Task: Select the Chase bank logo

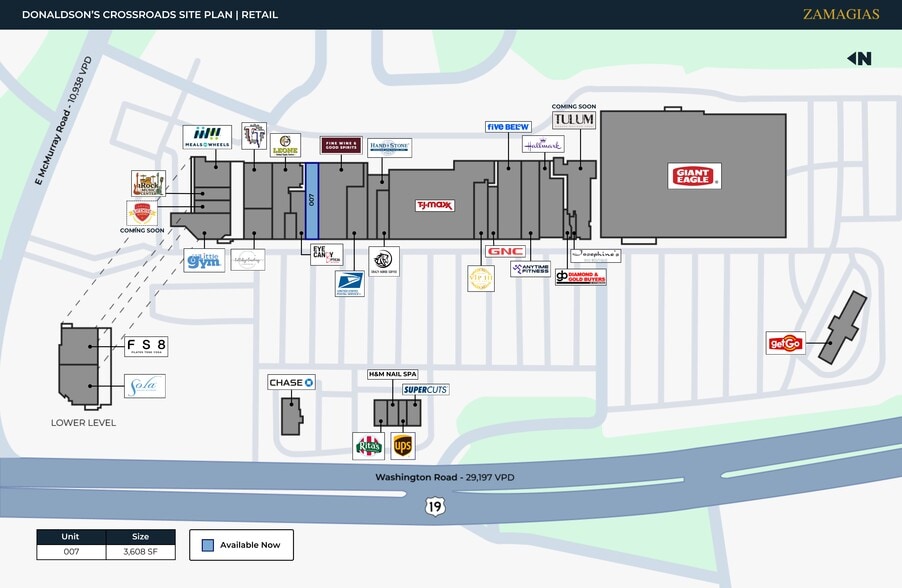Action: coord(291,382)
